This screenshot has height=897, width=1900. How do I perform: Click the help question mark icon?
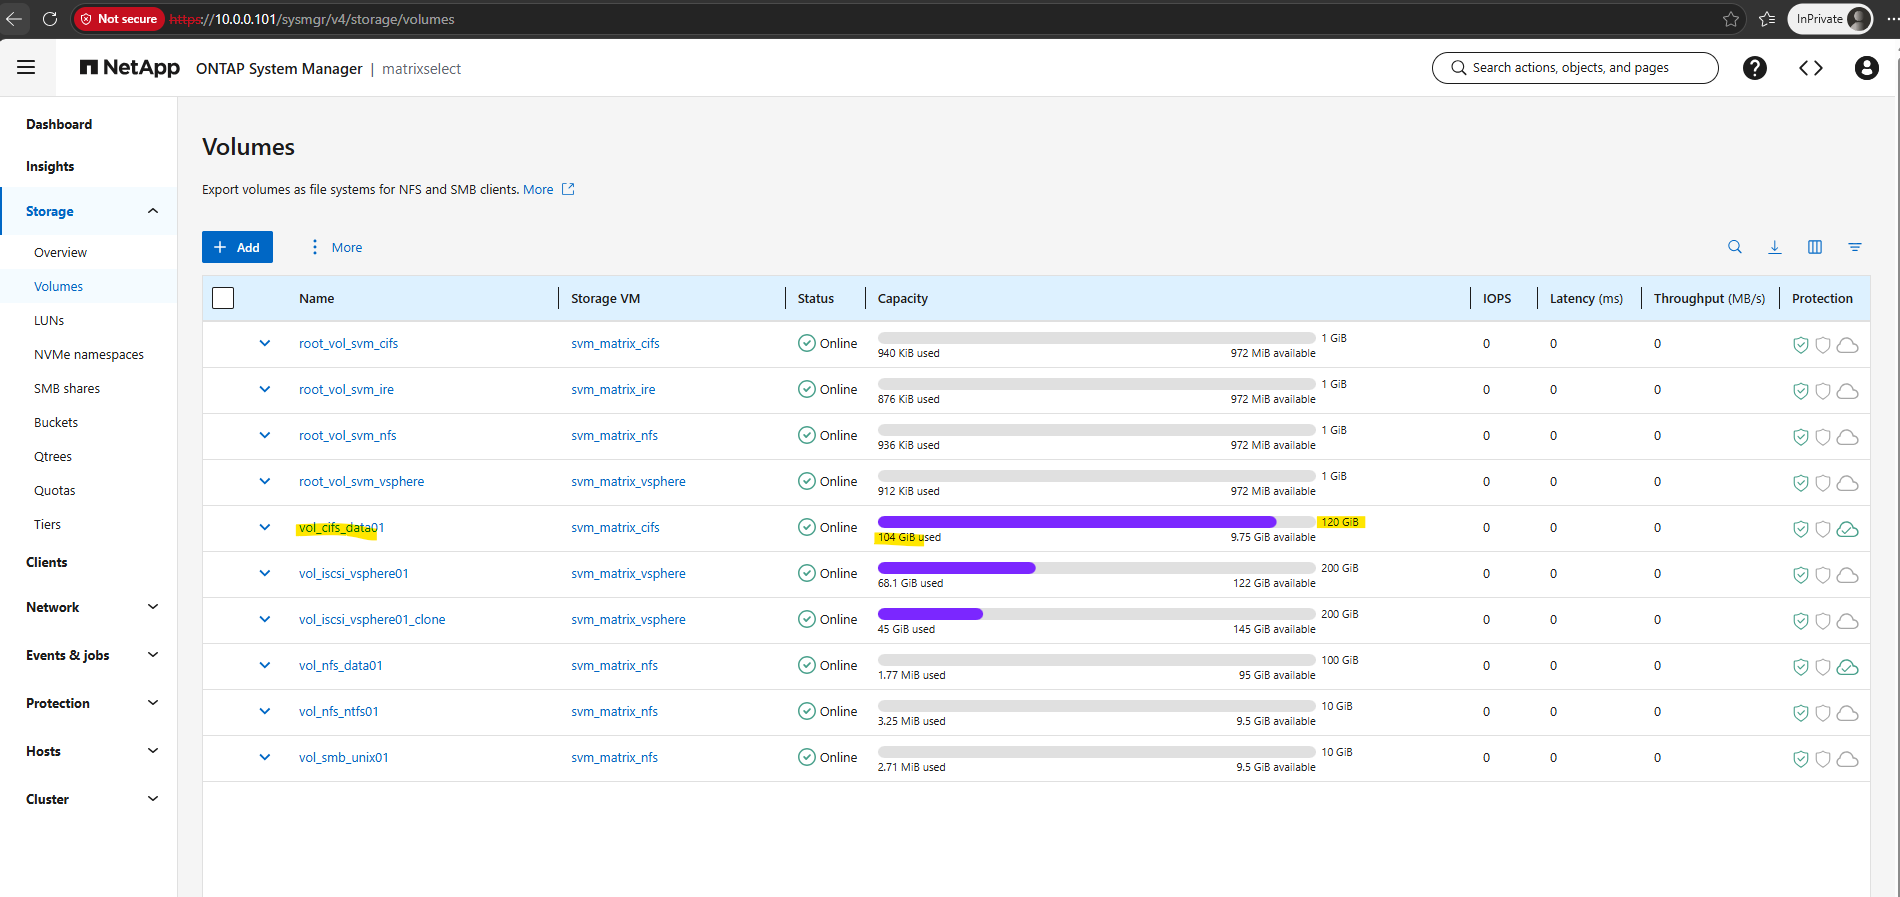pyautogui.click(x=1755, y=68)
